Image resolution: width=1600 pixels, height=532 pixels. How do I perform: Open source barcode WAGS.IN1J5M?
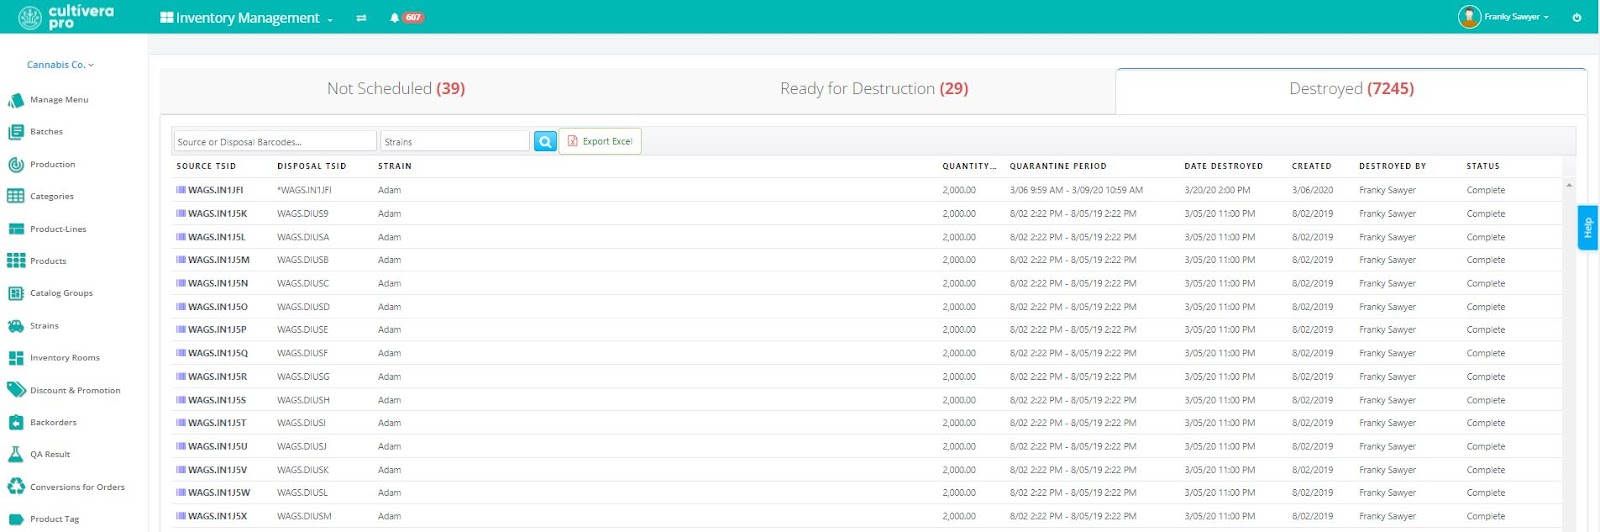[x=219, y=260]
